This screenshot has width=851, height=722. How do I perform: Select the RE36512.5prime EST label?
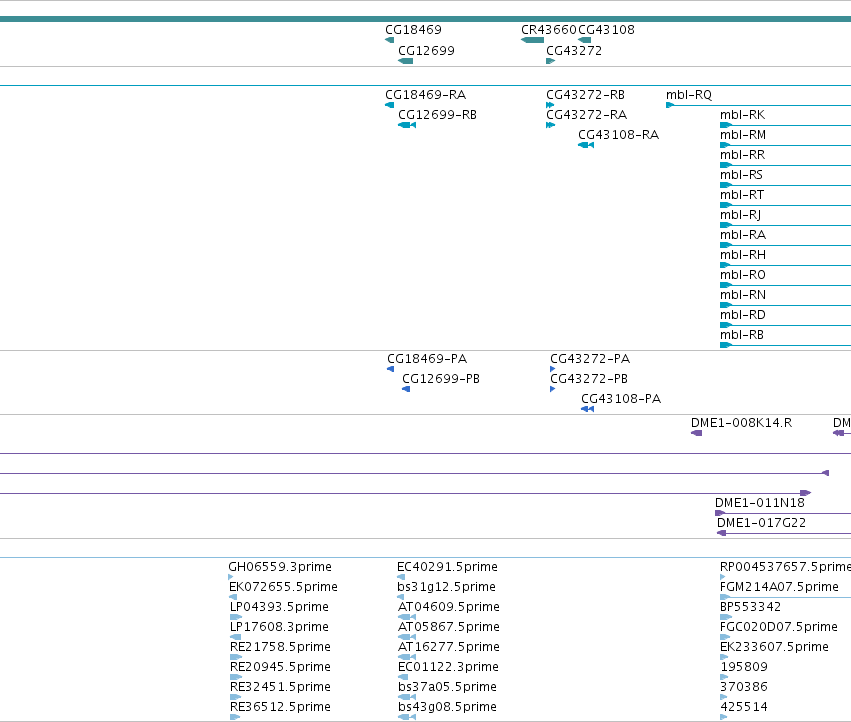(x=280, y=707)
